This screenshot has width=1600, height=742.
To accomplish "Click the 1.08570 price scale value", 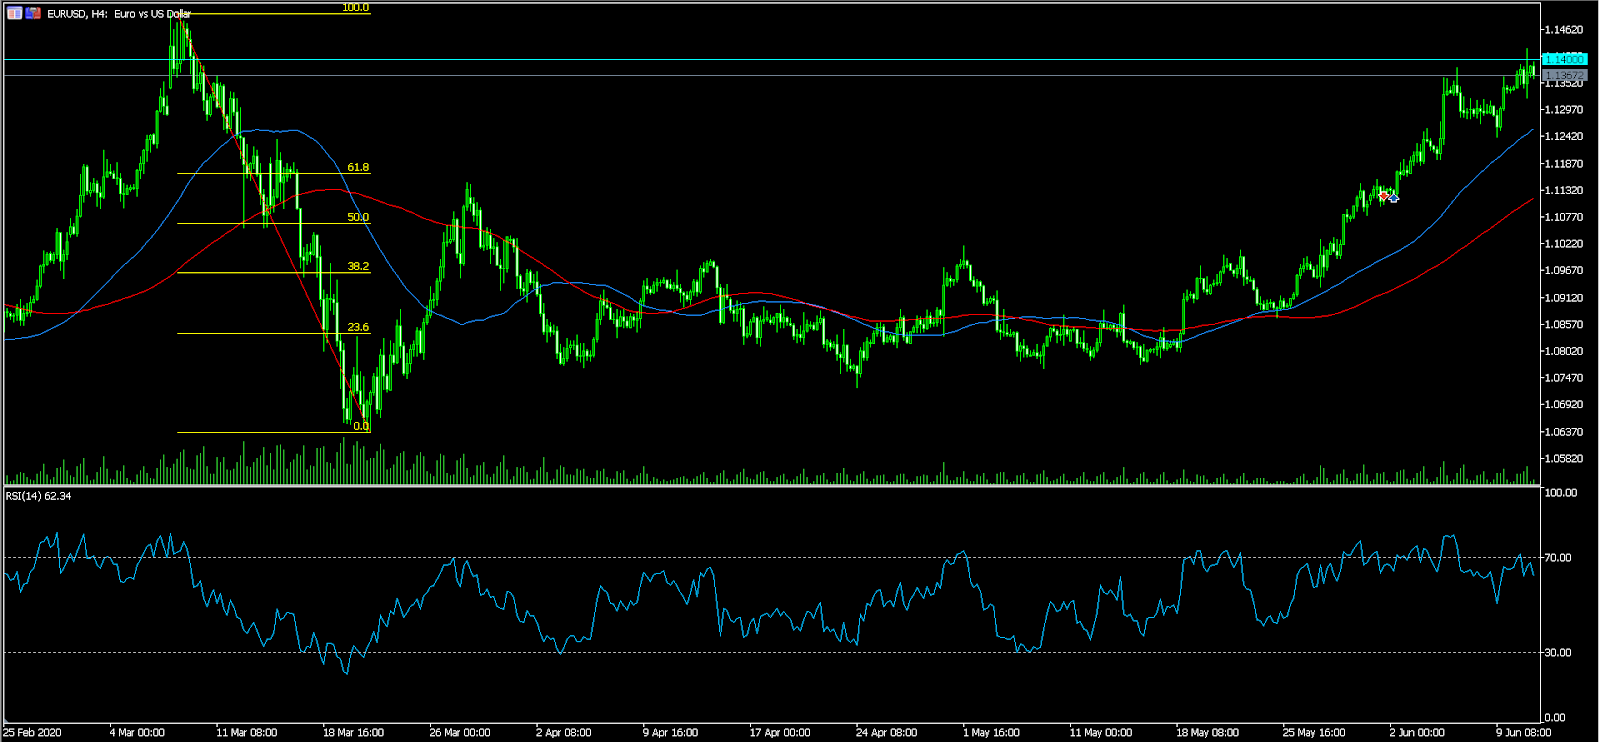I will click(x=1564, y=325).
